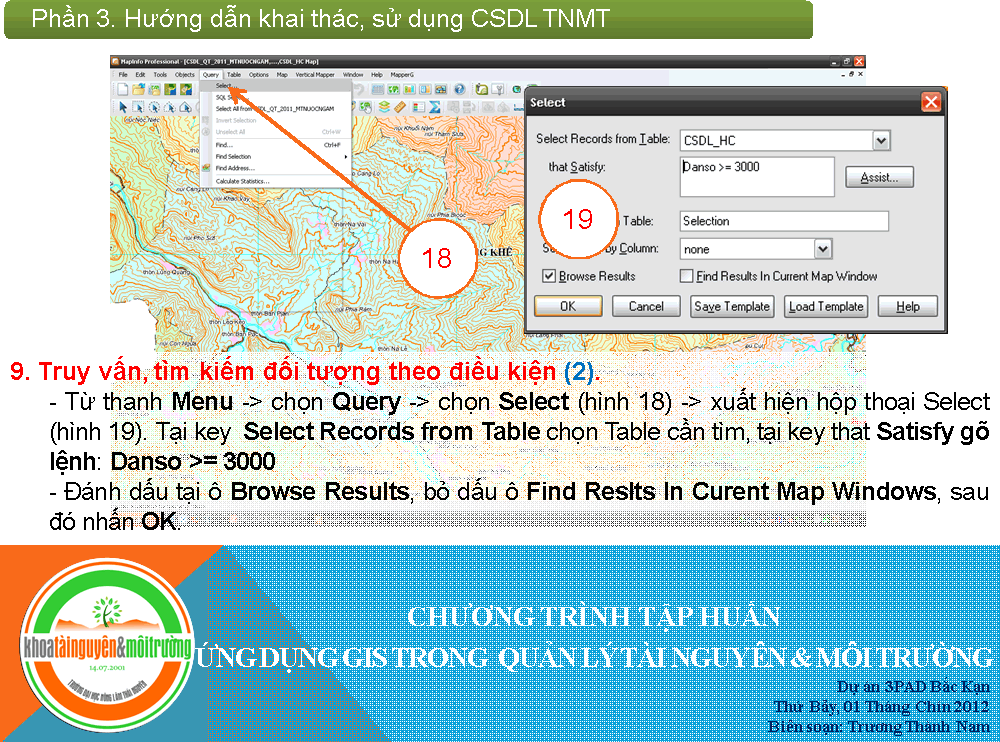Open the Find Selection submenu

[276, 156]
